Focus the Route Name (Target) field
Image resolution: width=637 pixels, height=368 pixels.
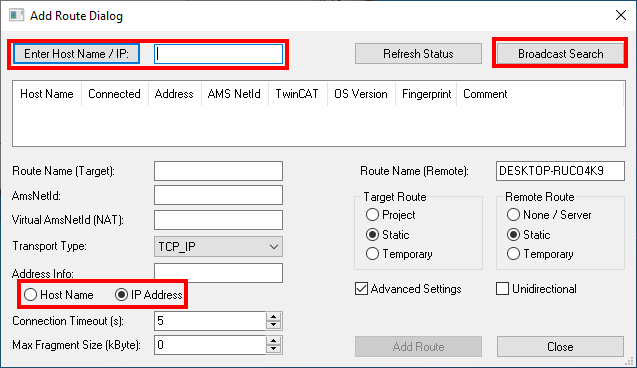tap(219, 171)
